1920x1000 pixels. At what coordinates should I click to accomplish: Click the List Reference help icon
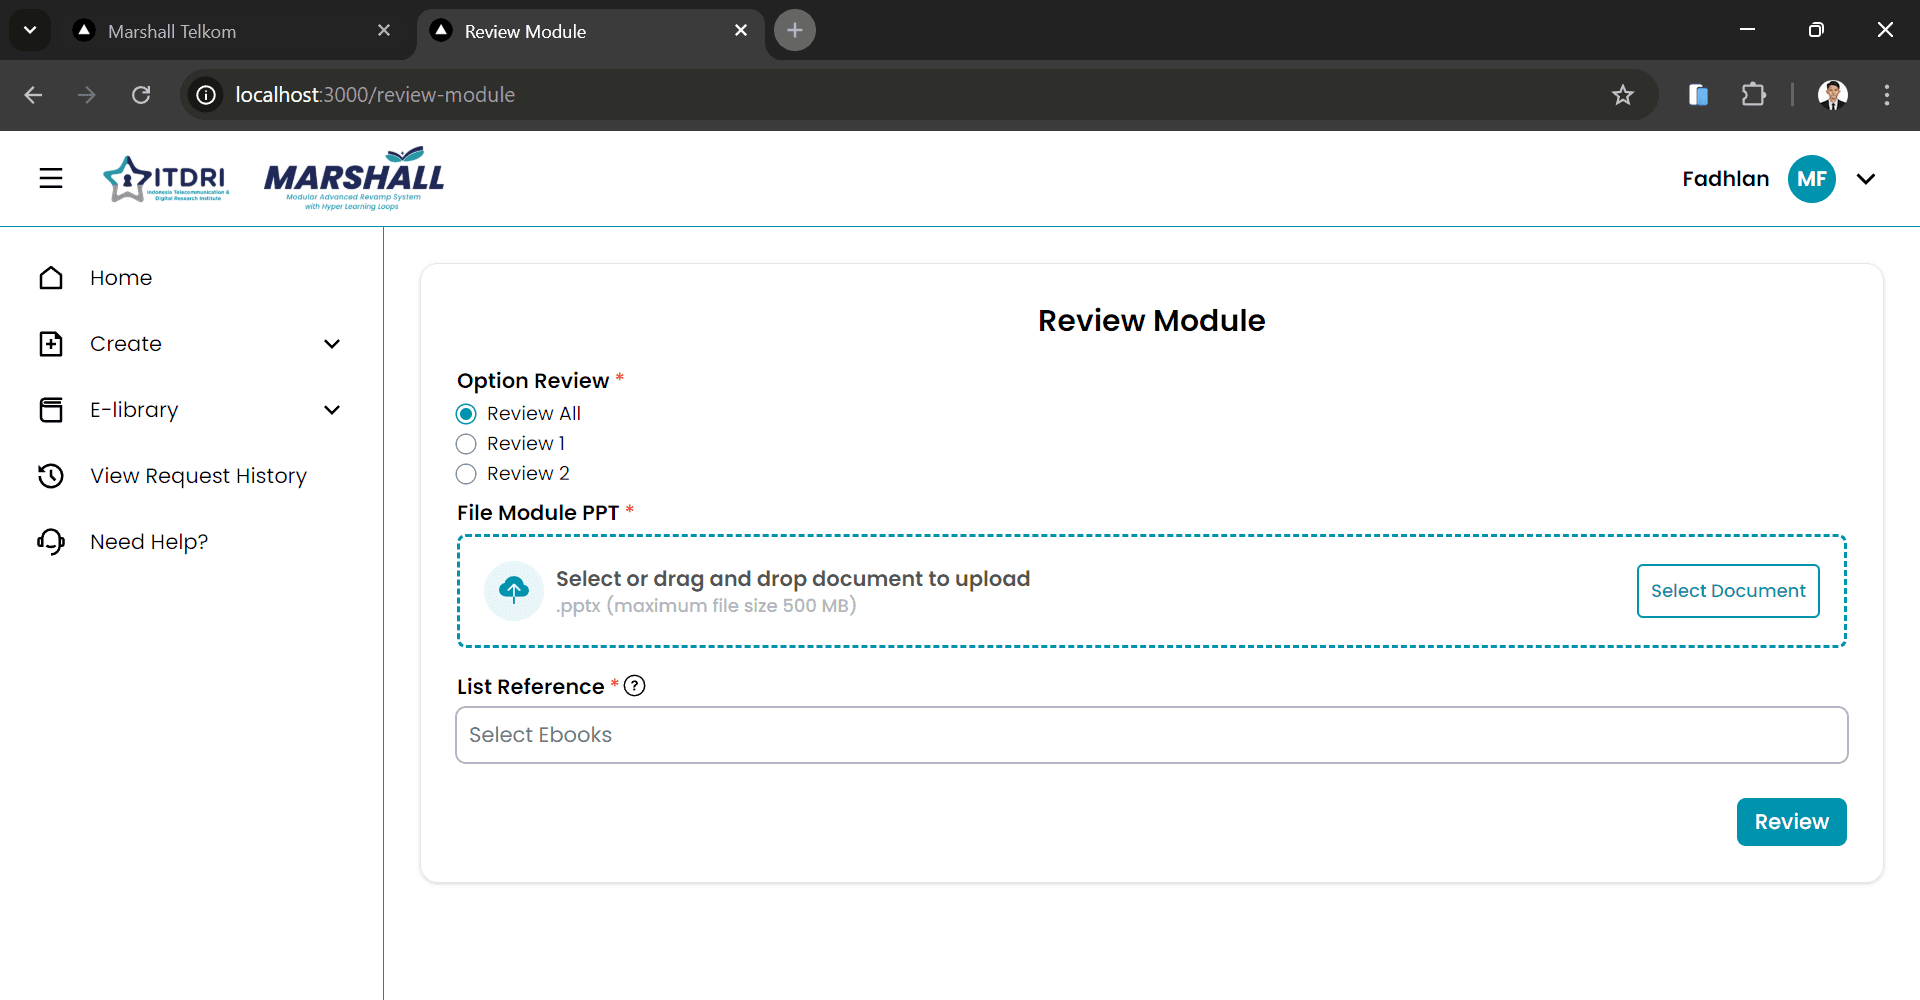click(634, 686)
